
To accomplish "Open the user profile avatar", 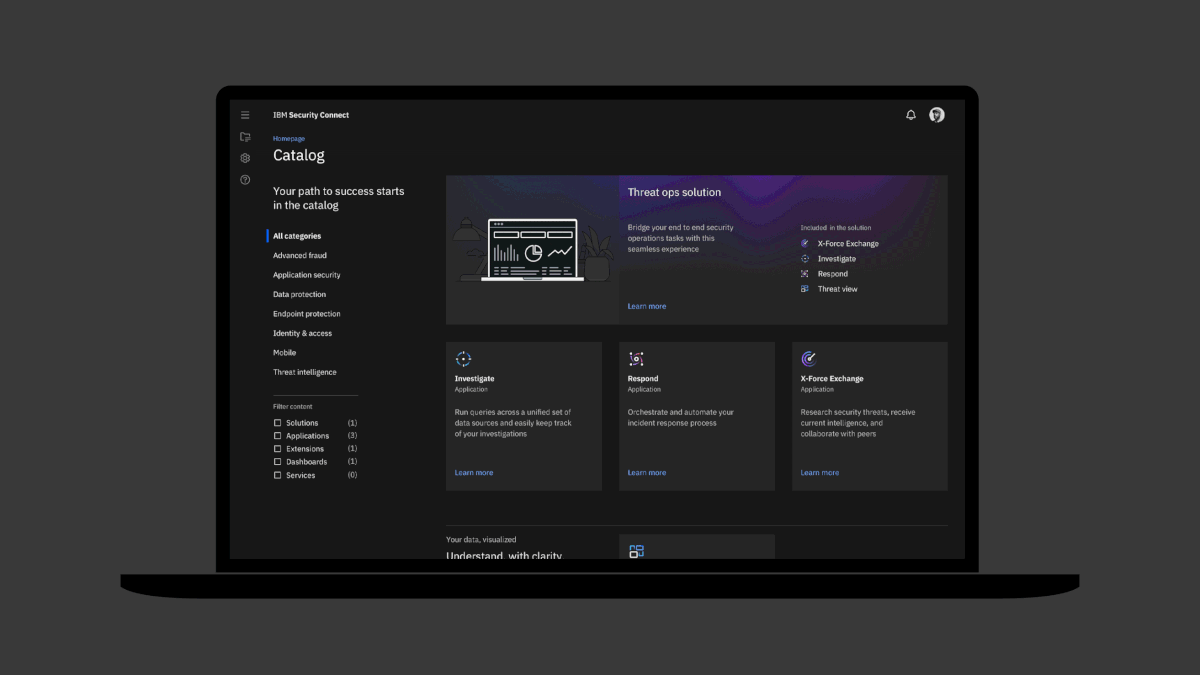I will coord(937,115).
